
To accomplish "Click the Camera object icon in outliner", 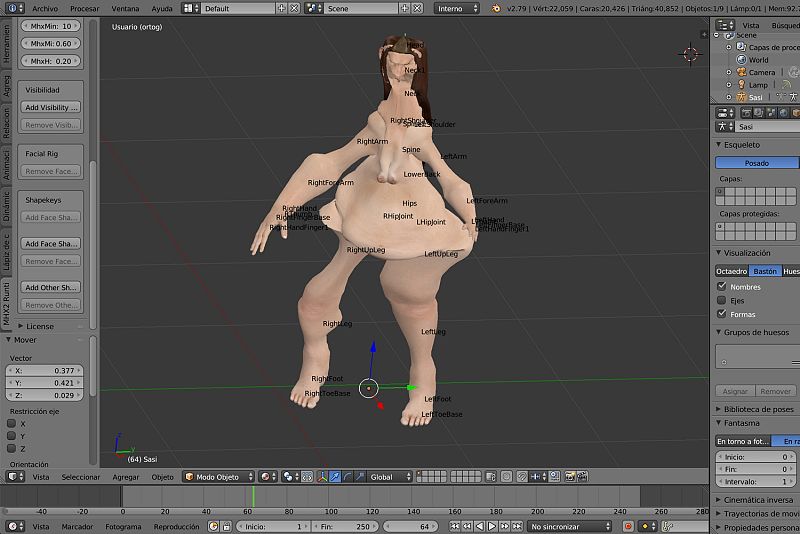I will tap(741, 72).
